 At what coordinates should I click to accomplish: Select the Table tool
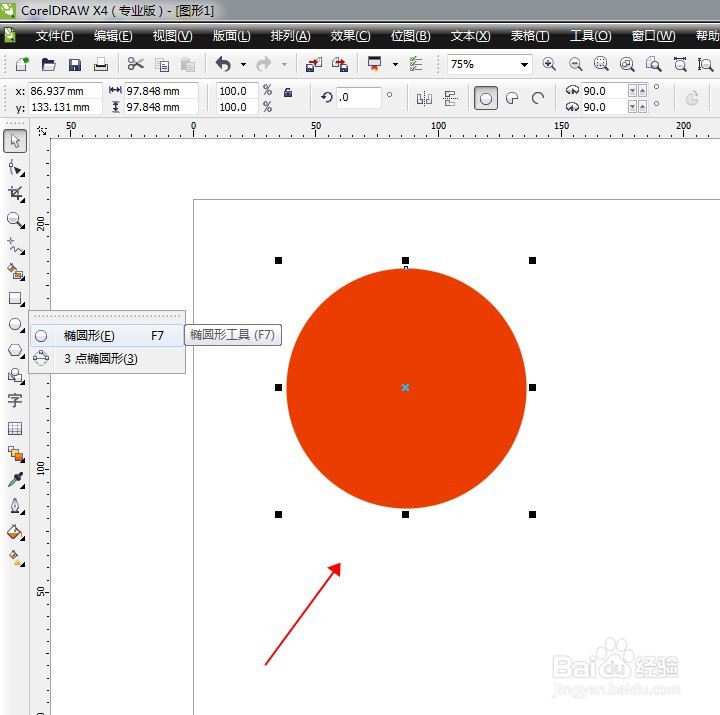pos(15,428)
